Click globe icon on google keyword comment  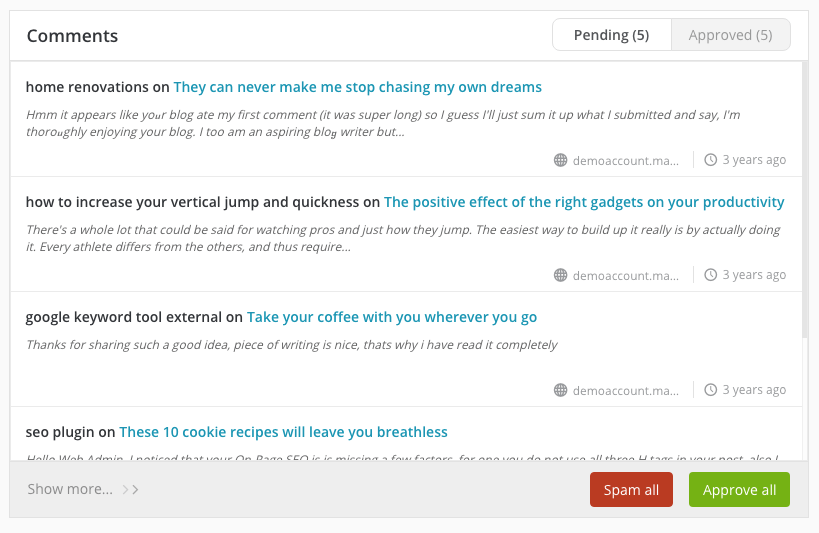tap(560, 390)
